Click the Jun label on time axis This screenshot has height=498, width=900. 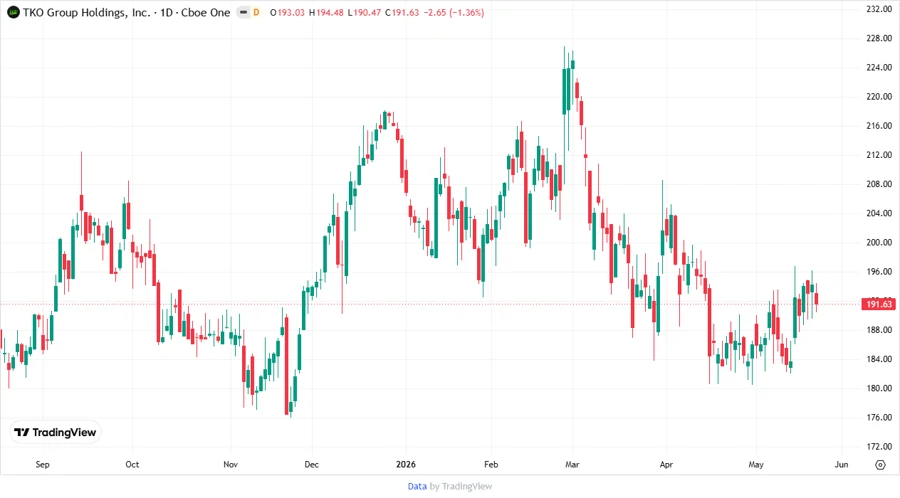(841, 465)
